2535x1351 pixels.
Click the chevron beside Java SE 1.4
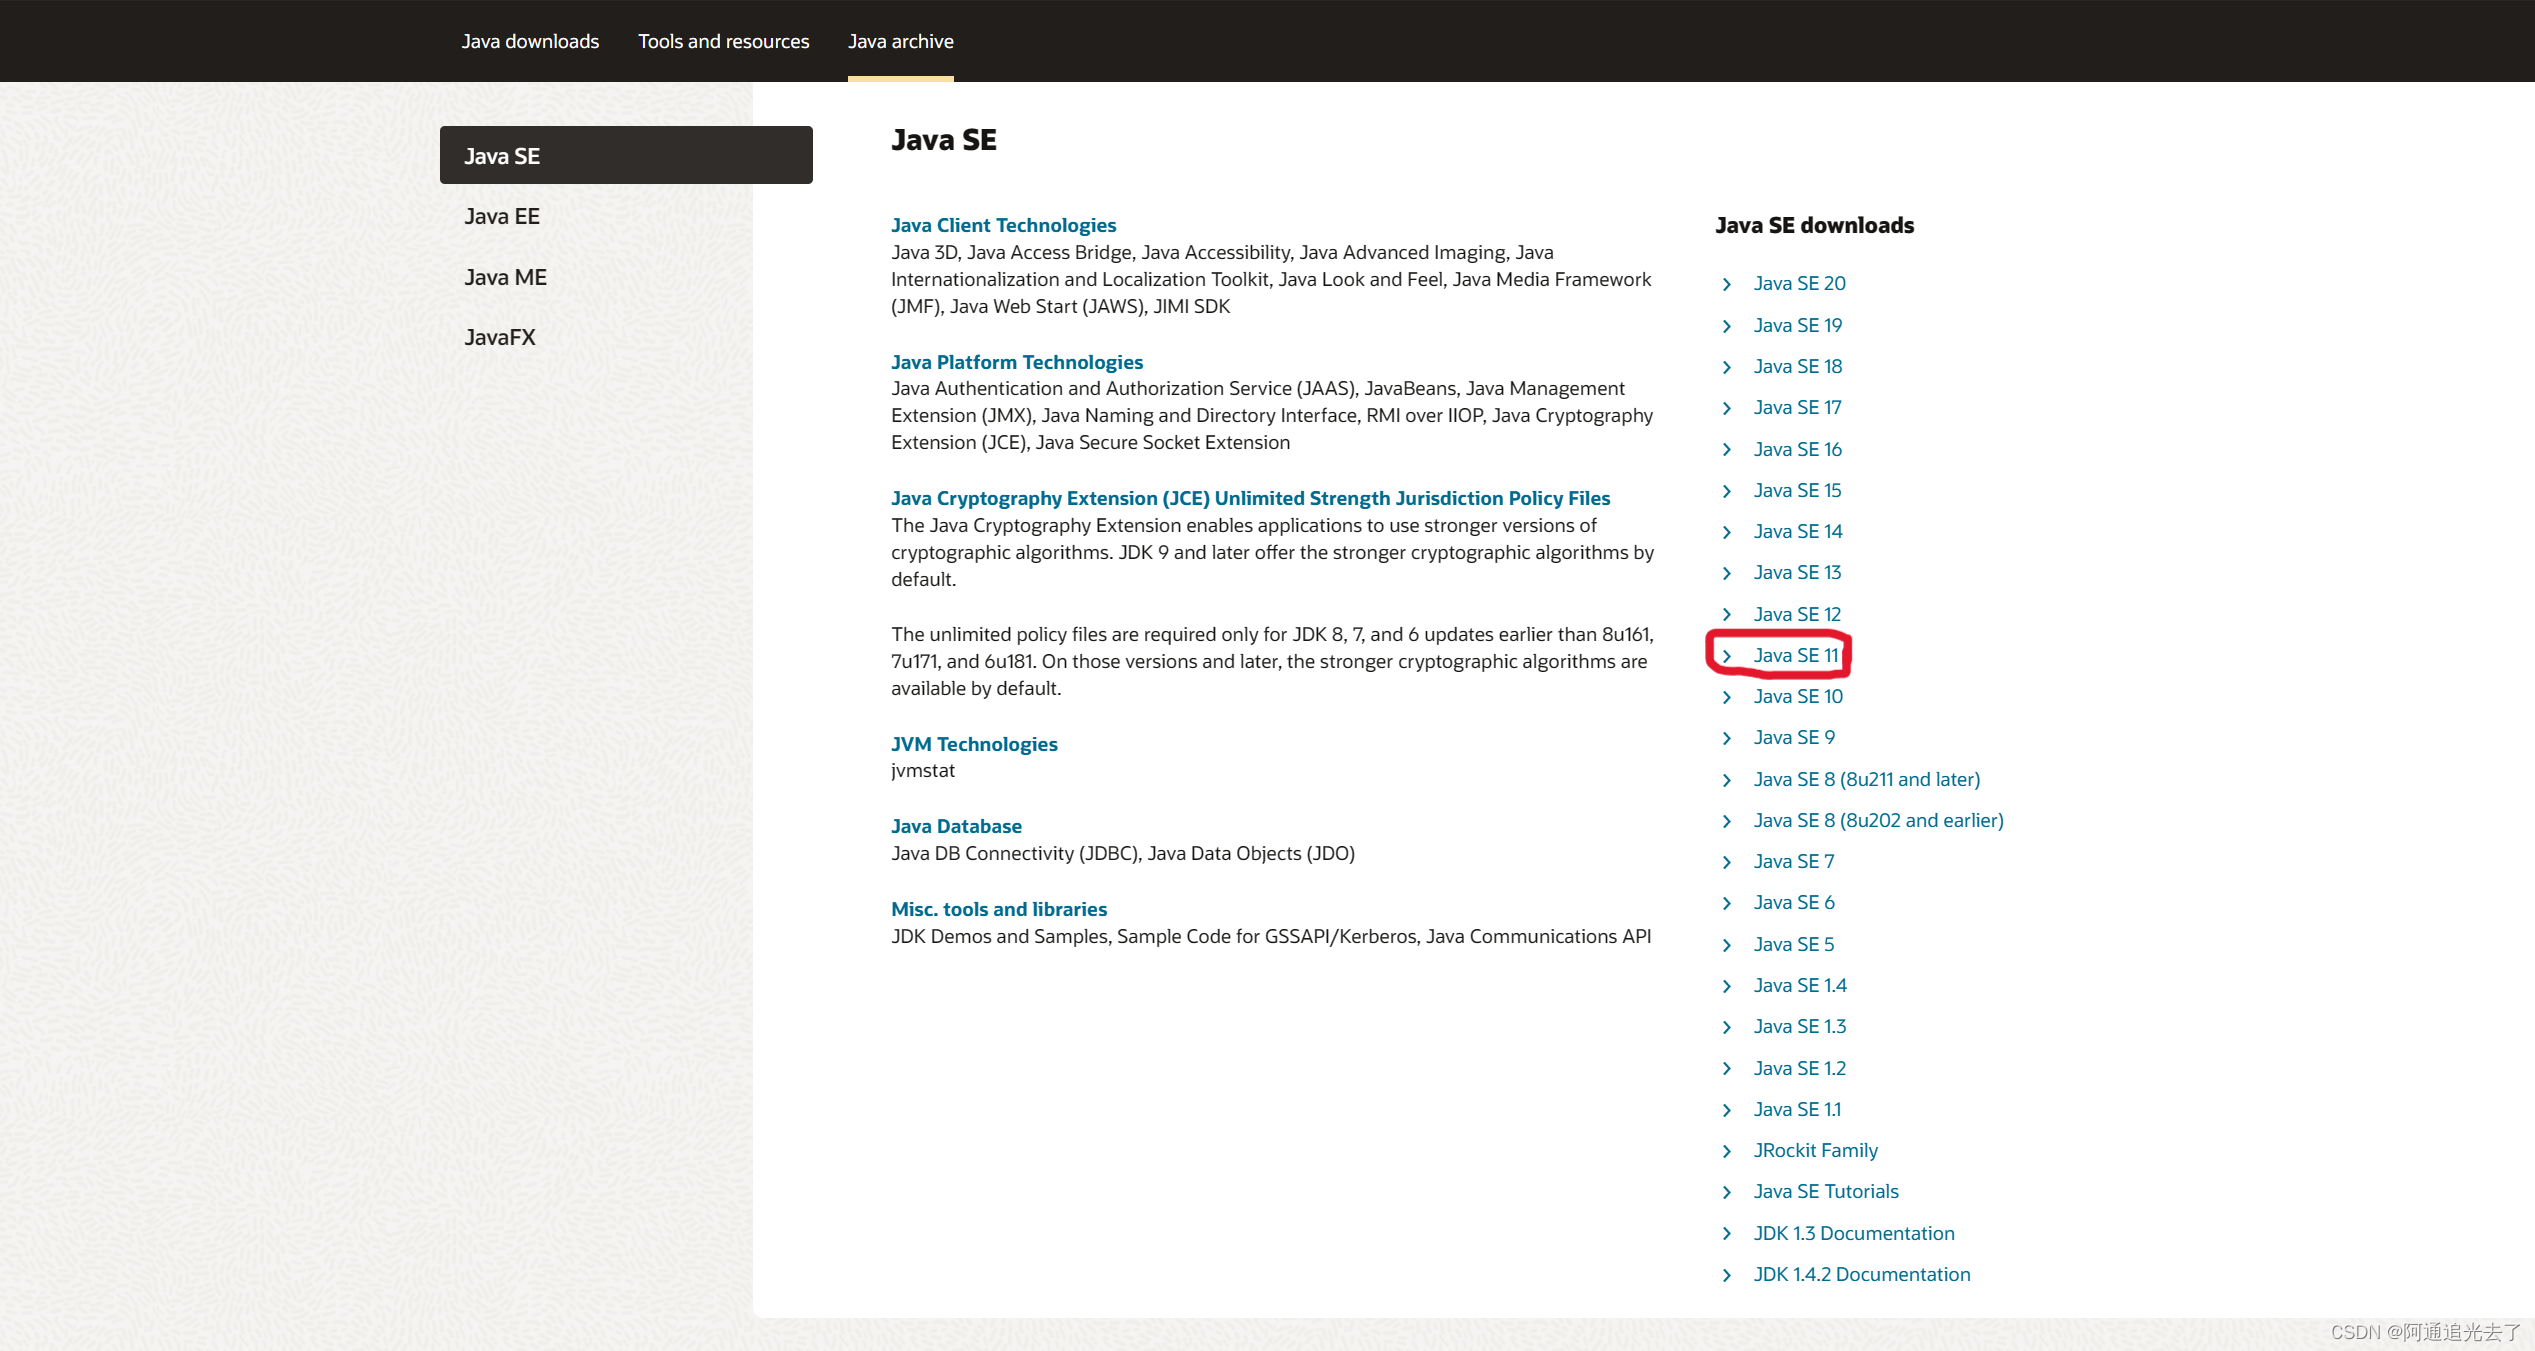[x=1727, y=986]
